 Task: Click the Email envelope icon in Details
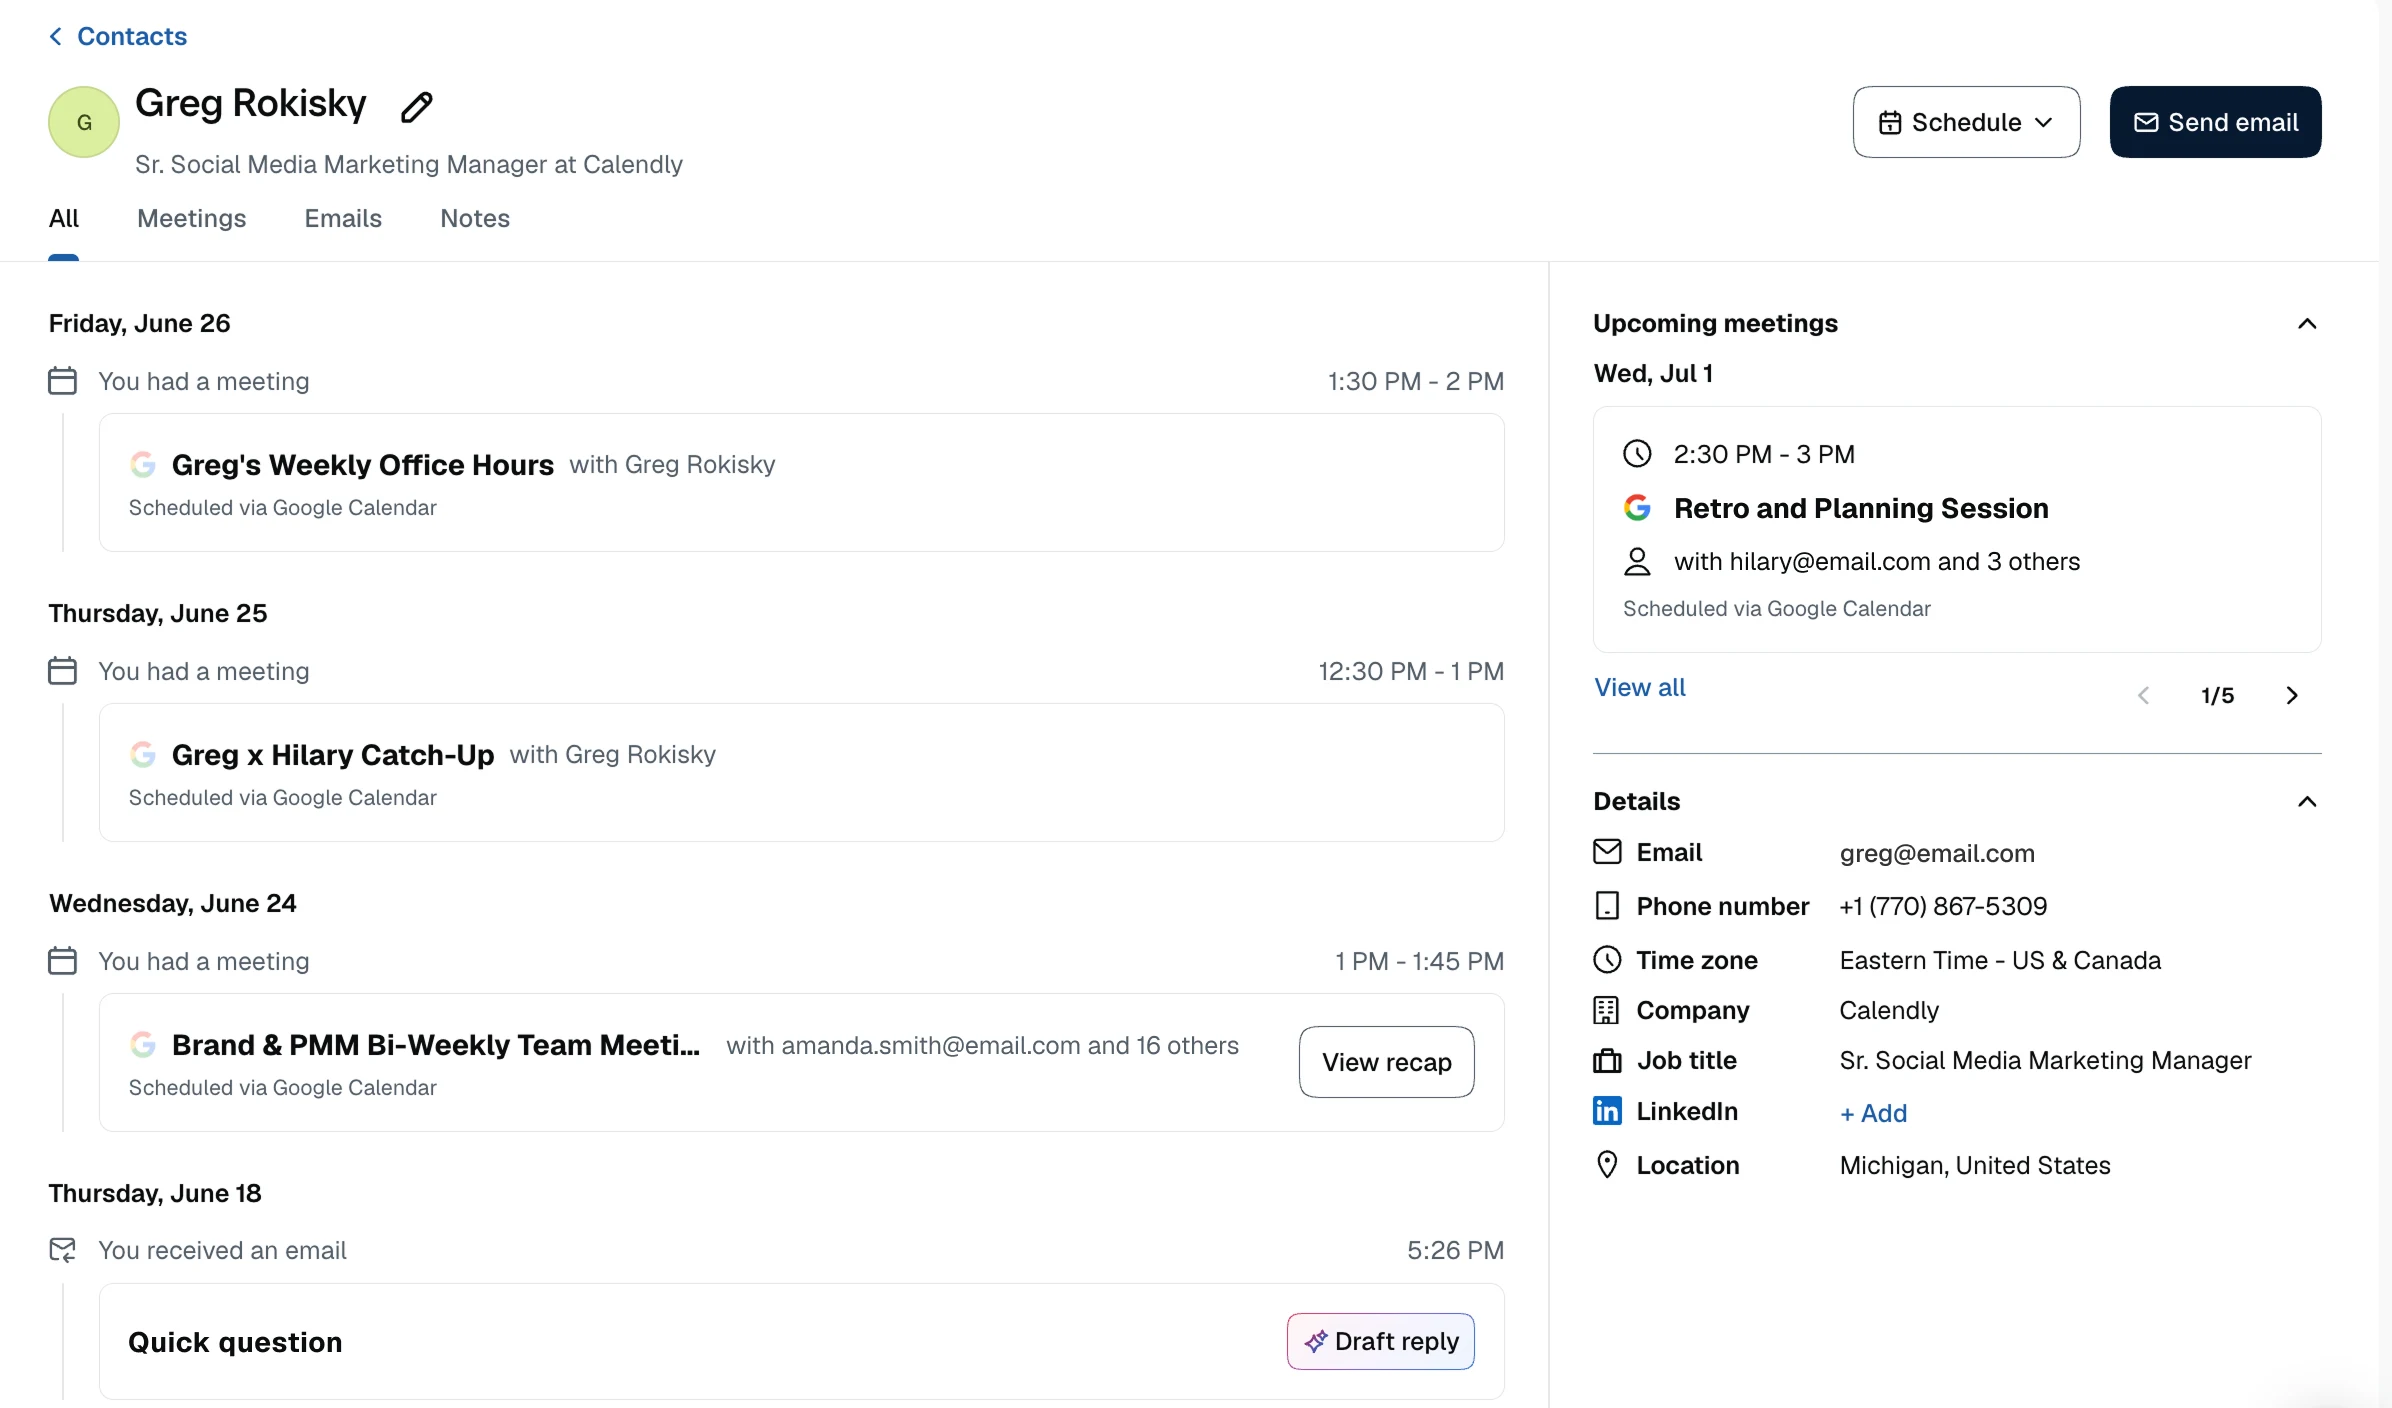point(1607,852)
